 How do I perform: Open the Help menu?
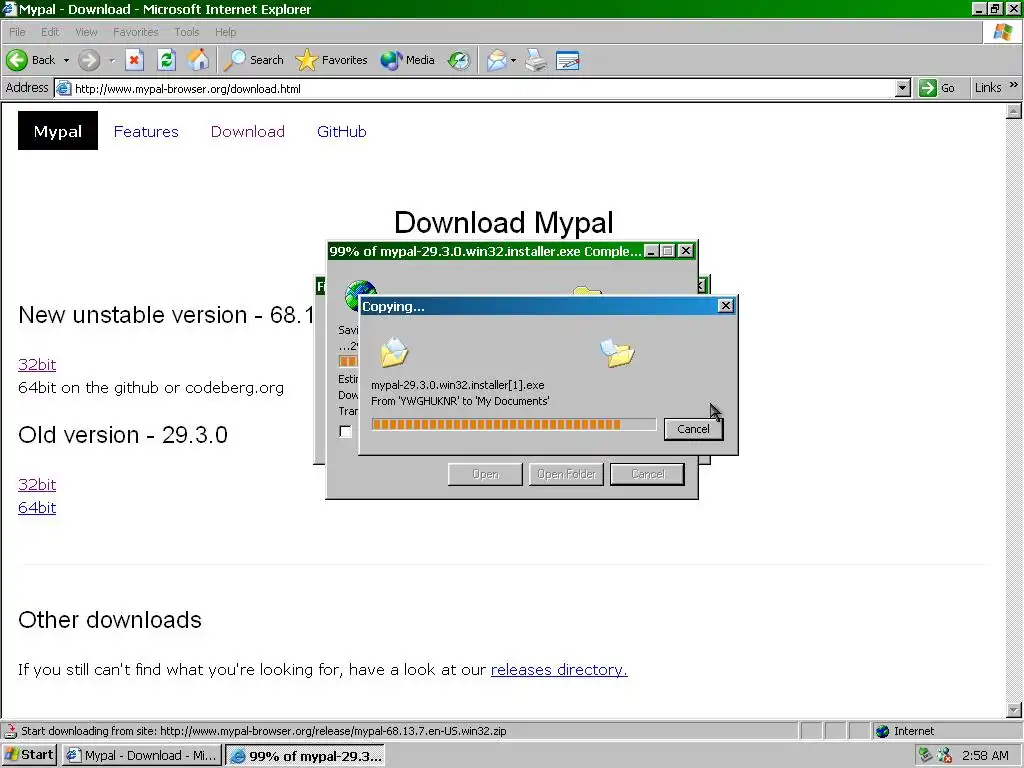[x=225, y=31]
